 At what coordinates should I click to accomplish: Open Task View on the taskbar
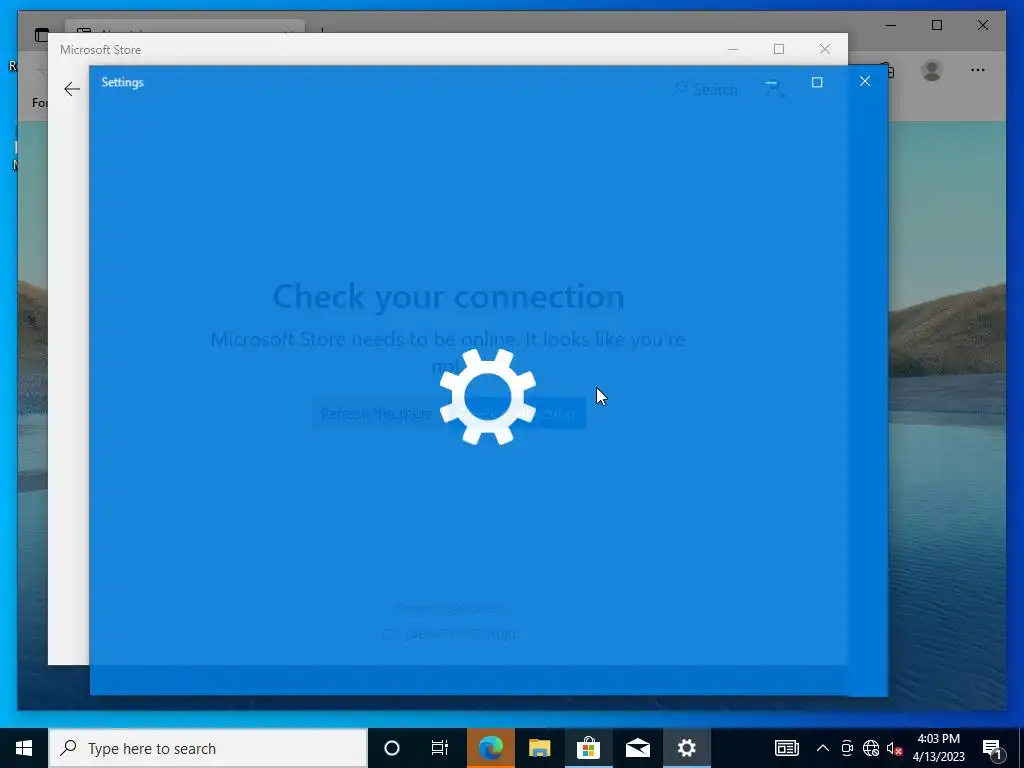tap(440, 748)
